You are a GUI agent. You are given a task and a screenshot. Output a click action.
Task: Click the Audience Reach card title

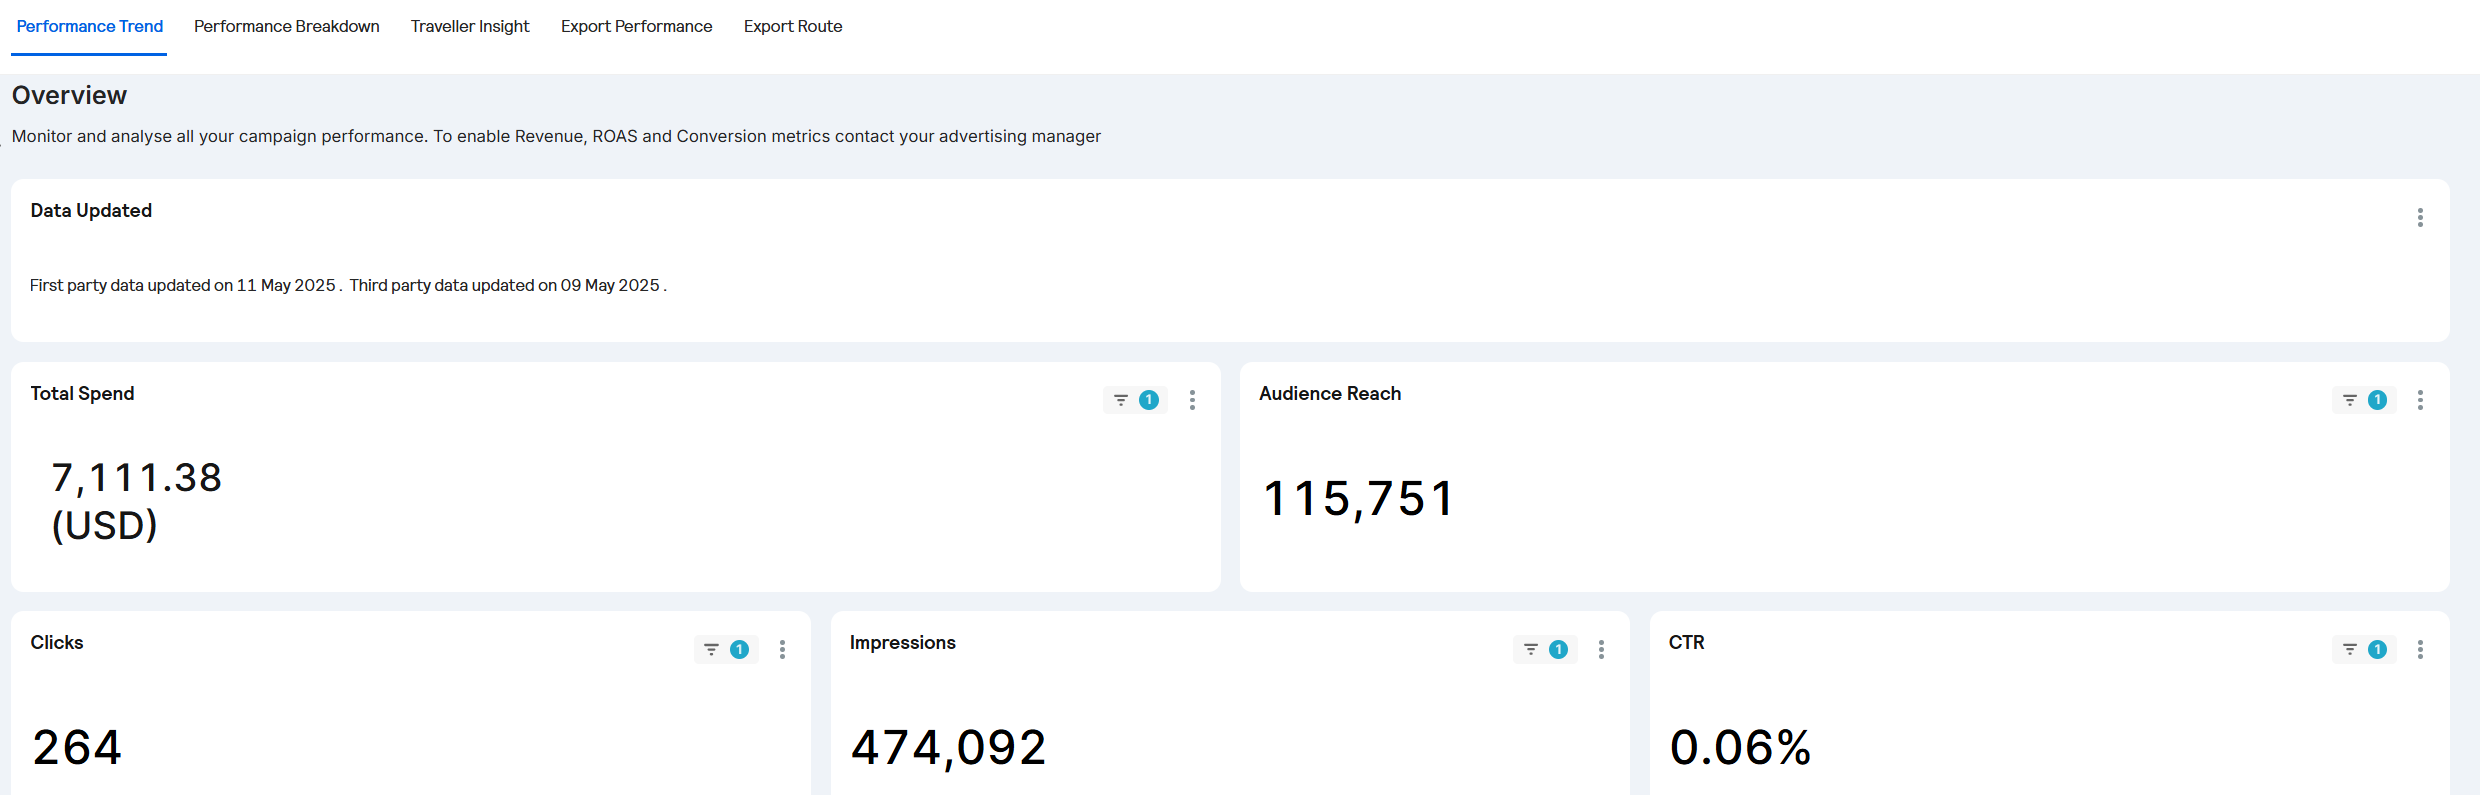click(x=1330, y=393)
